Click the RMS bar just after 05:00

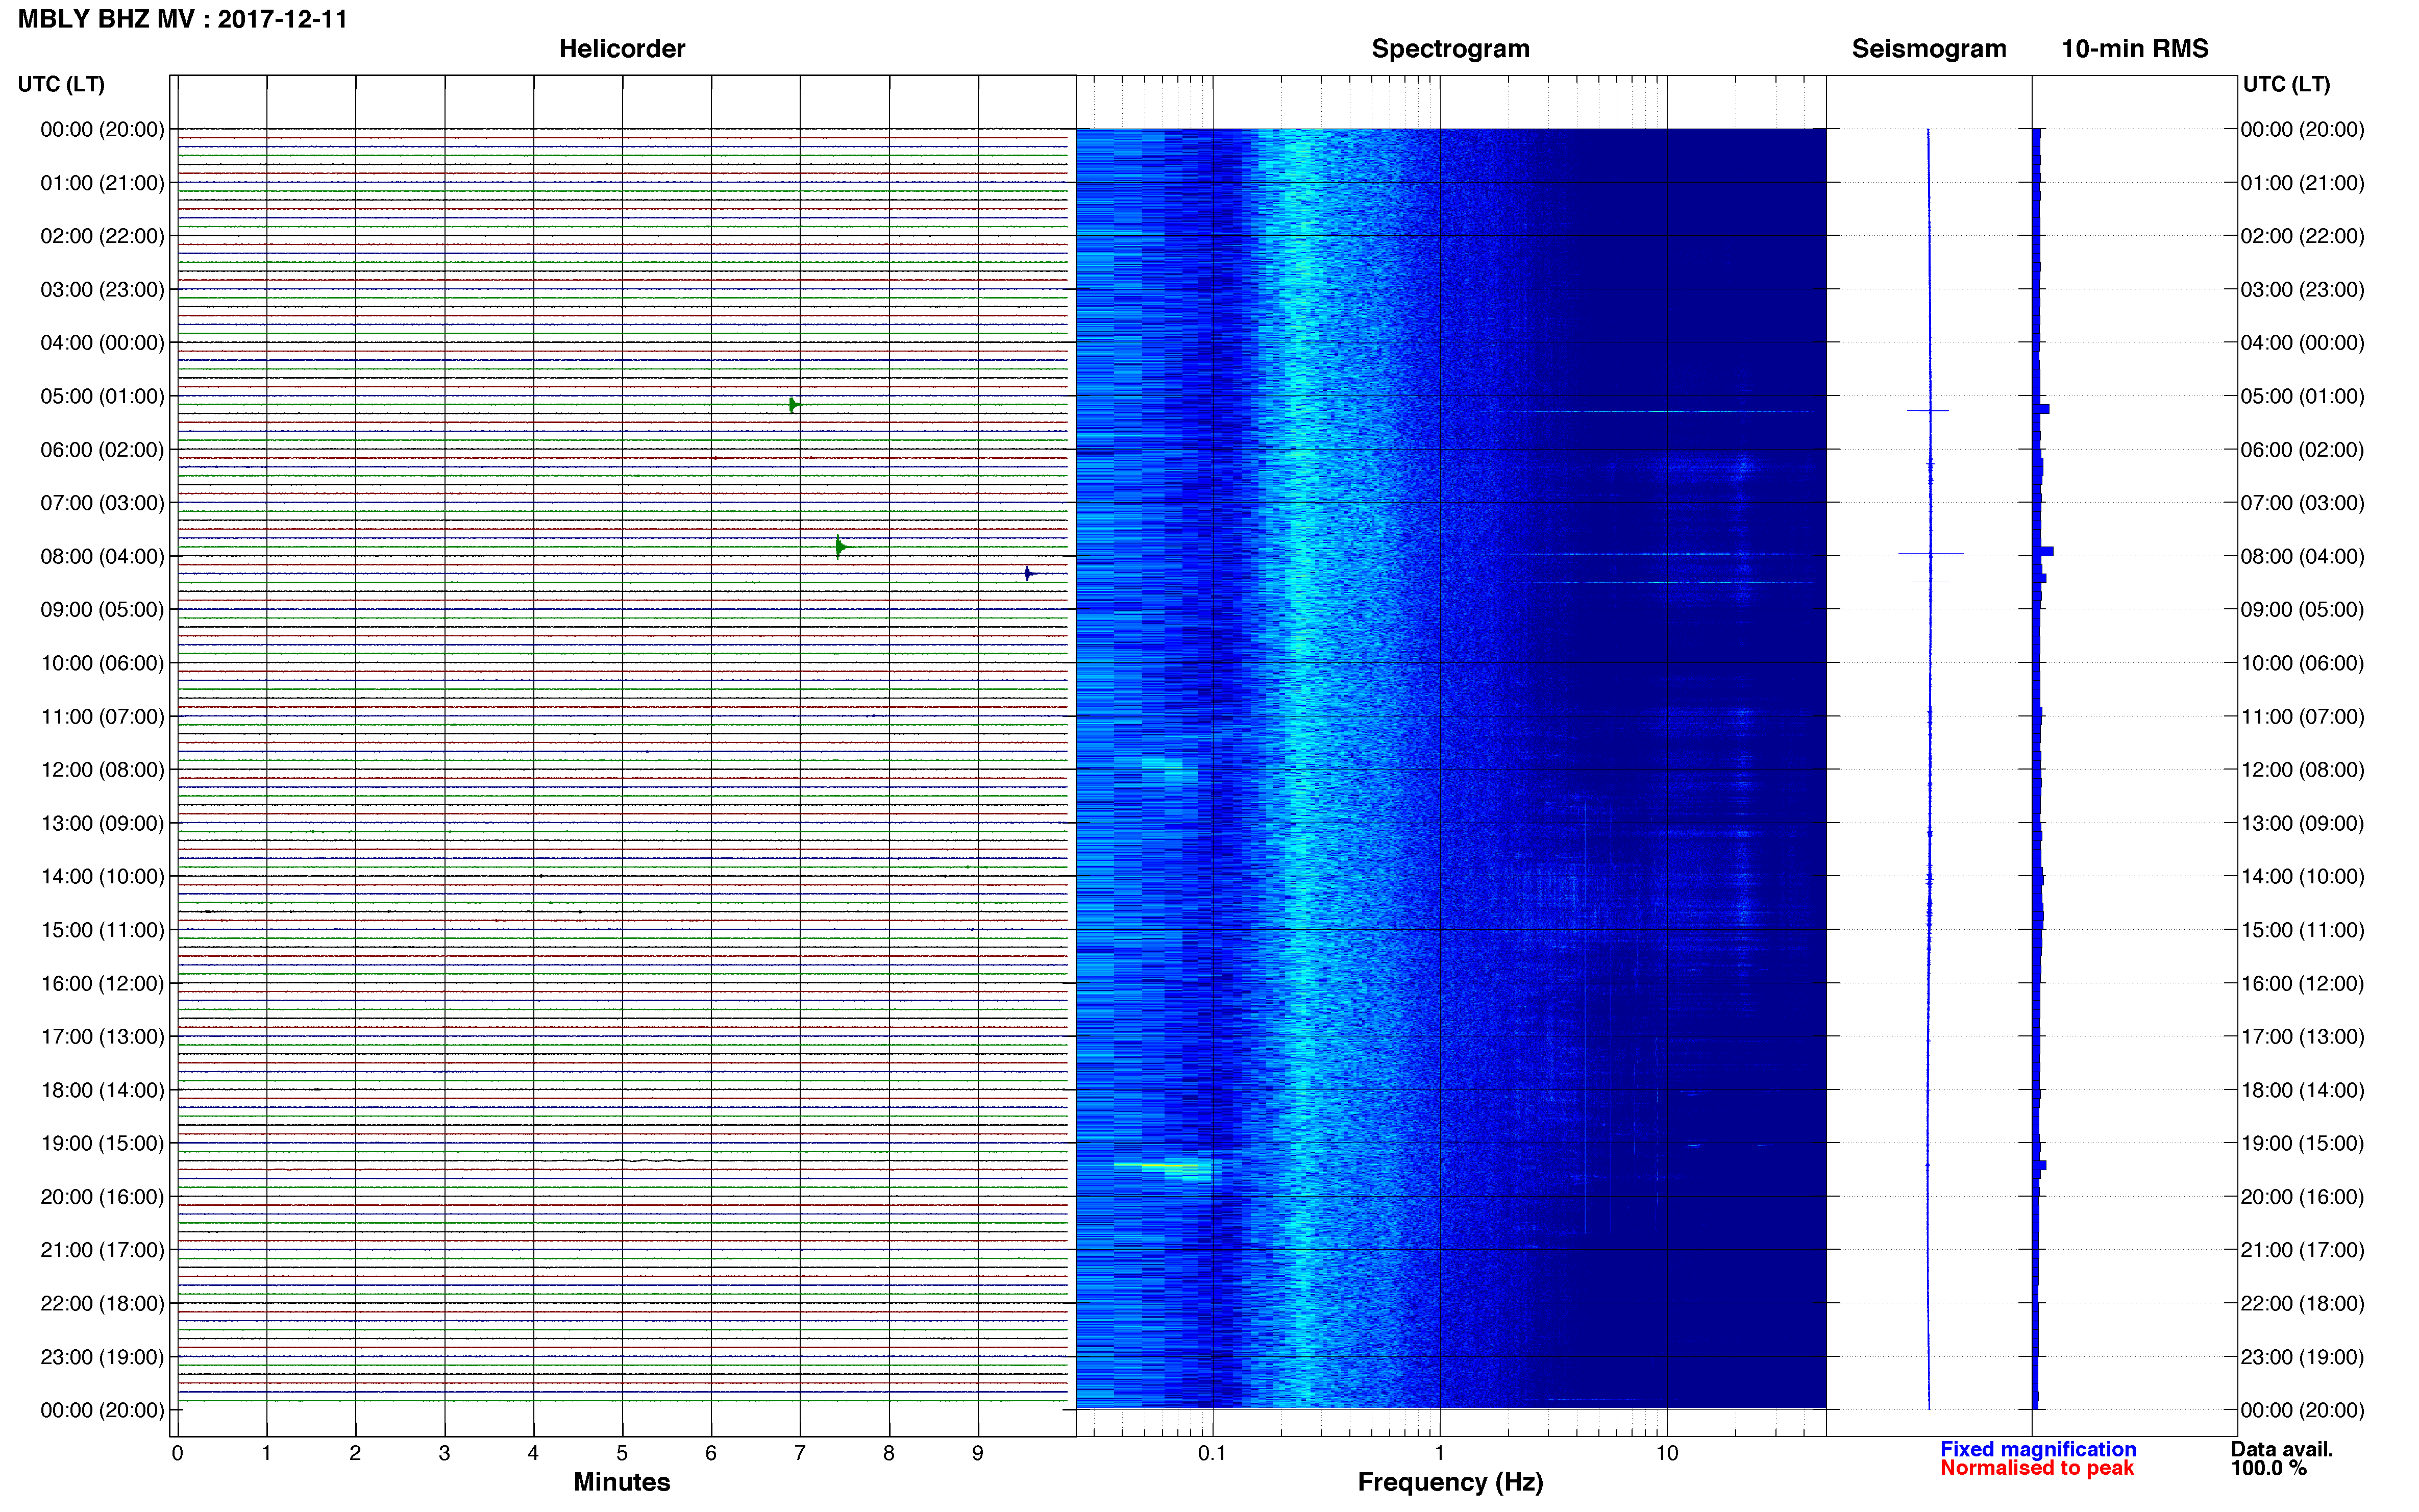click(x=2042, y=409)
